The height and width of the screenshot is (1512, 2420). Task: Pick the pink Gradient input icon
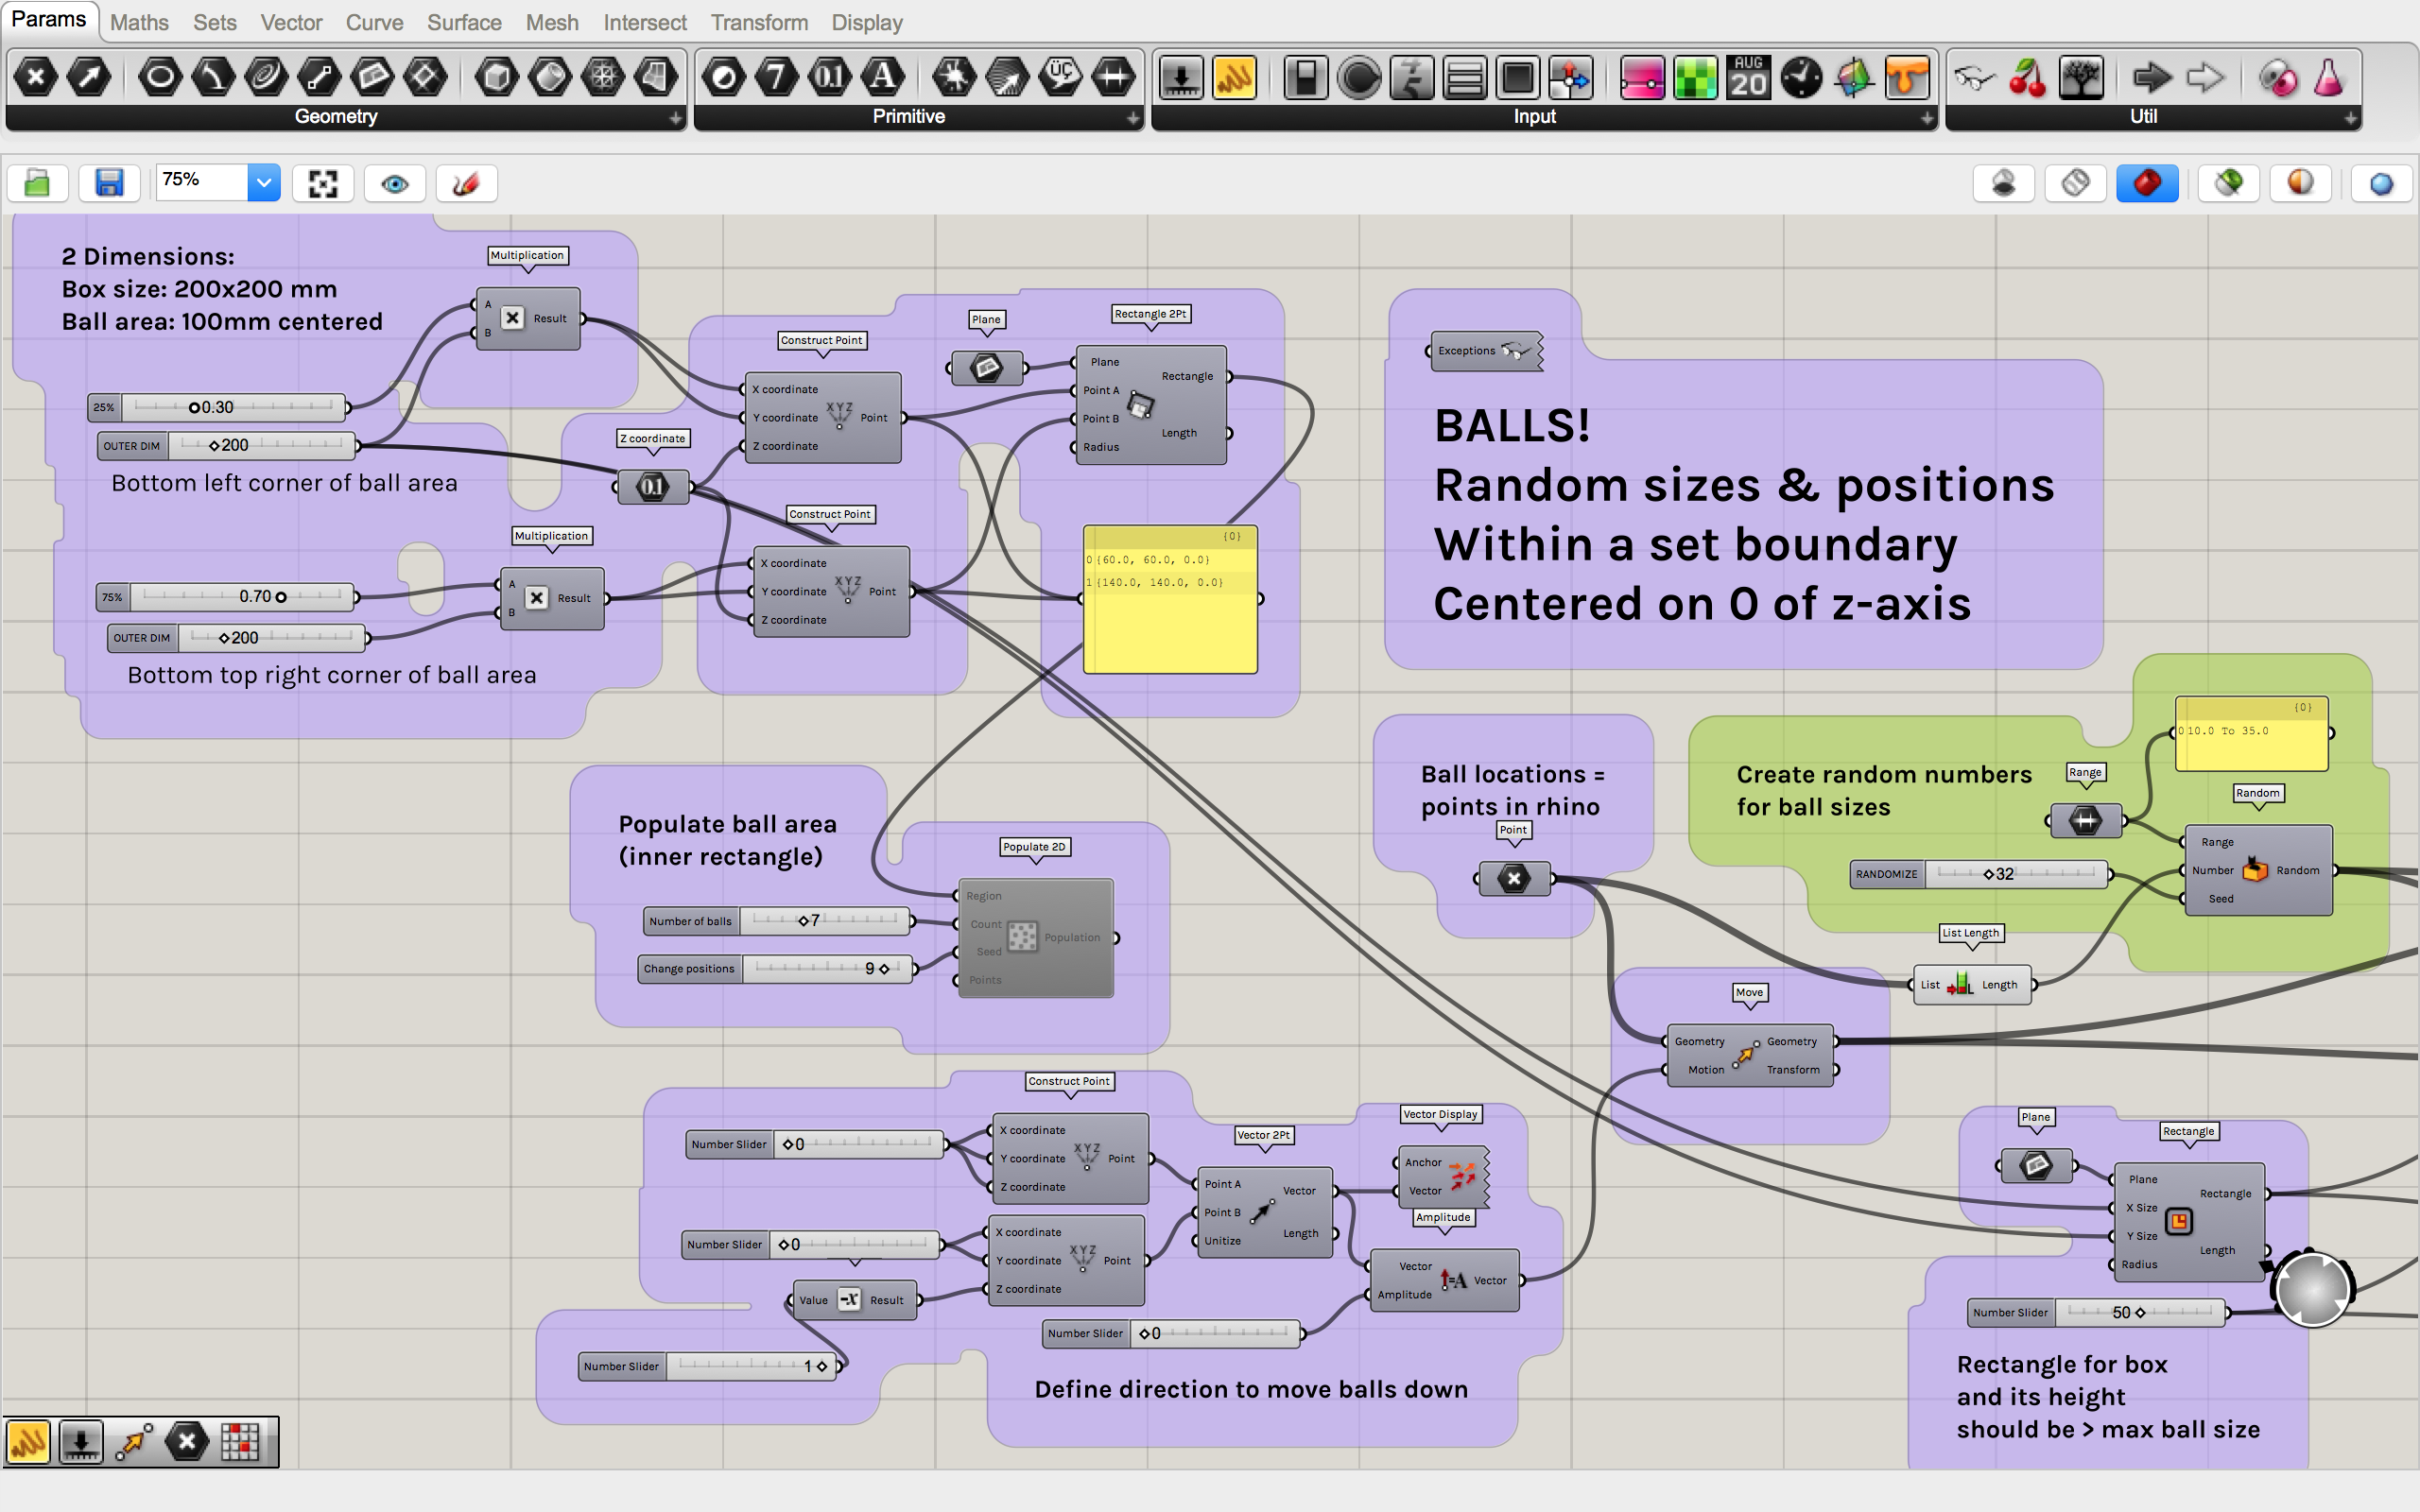1642,77
